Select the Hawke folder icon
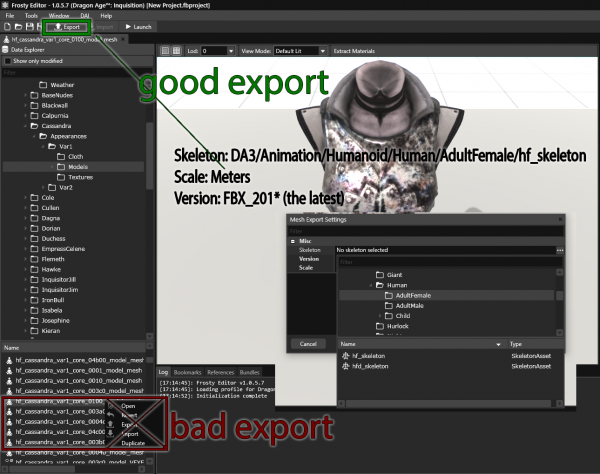 point(34,269)
